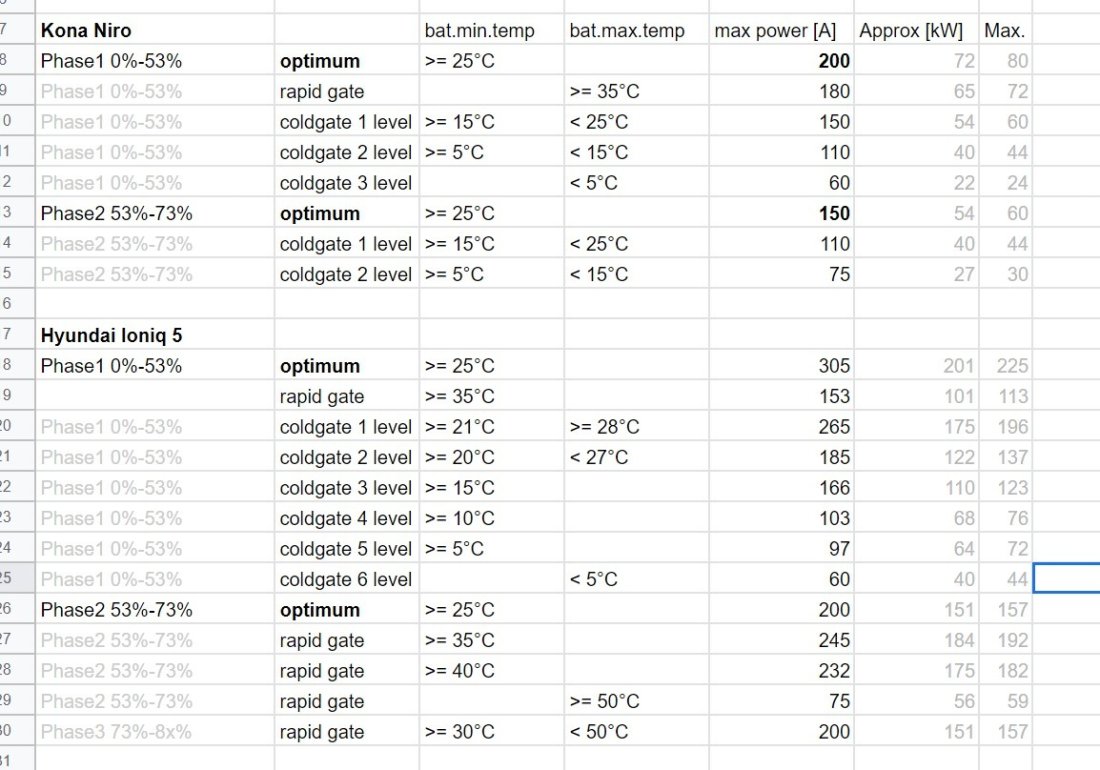
Task: Select the 'Hyundai Ioniq 5' header cell
Action: [x=154, y=335]
